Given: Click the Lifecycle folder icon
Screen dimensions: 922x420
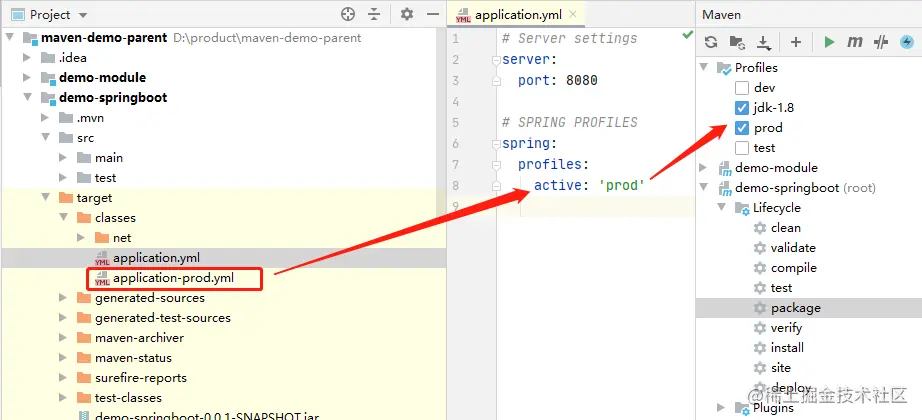Looking at the screenshot, I should point(742,208).
